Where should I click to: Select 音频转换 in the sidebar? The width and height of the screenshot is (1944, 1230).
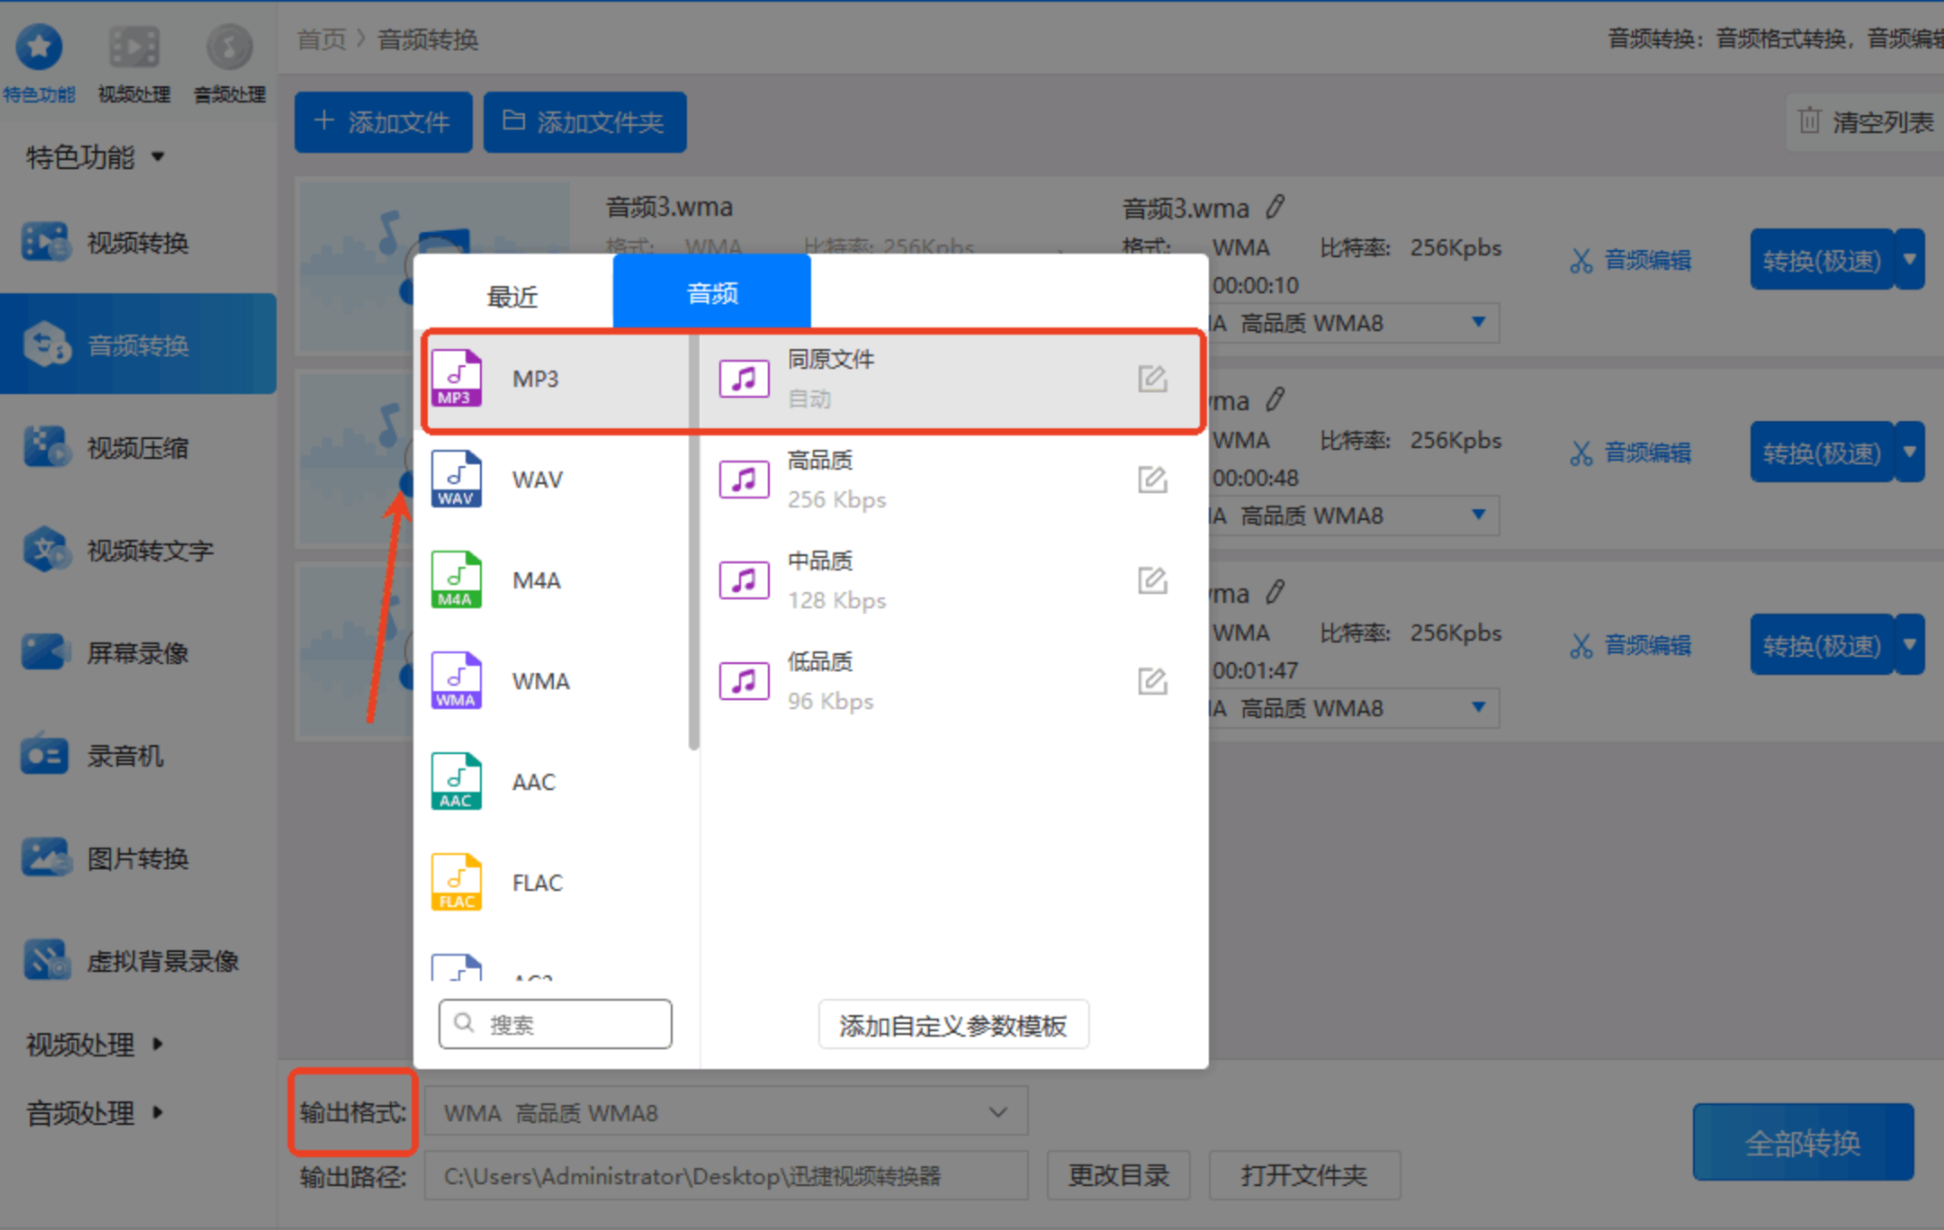[x=138, y=345]
